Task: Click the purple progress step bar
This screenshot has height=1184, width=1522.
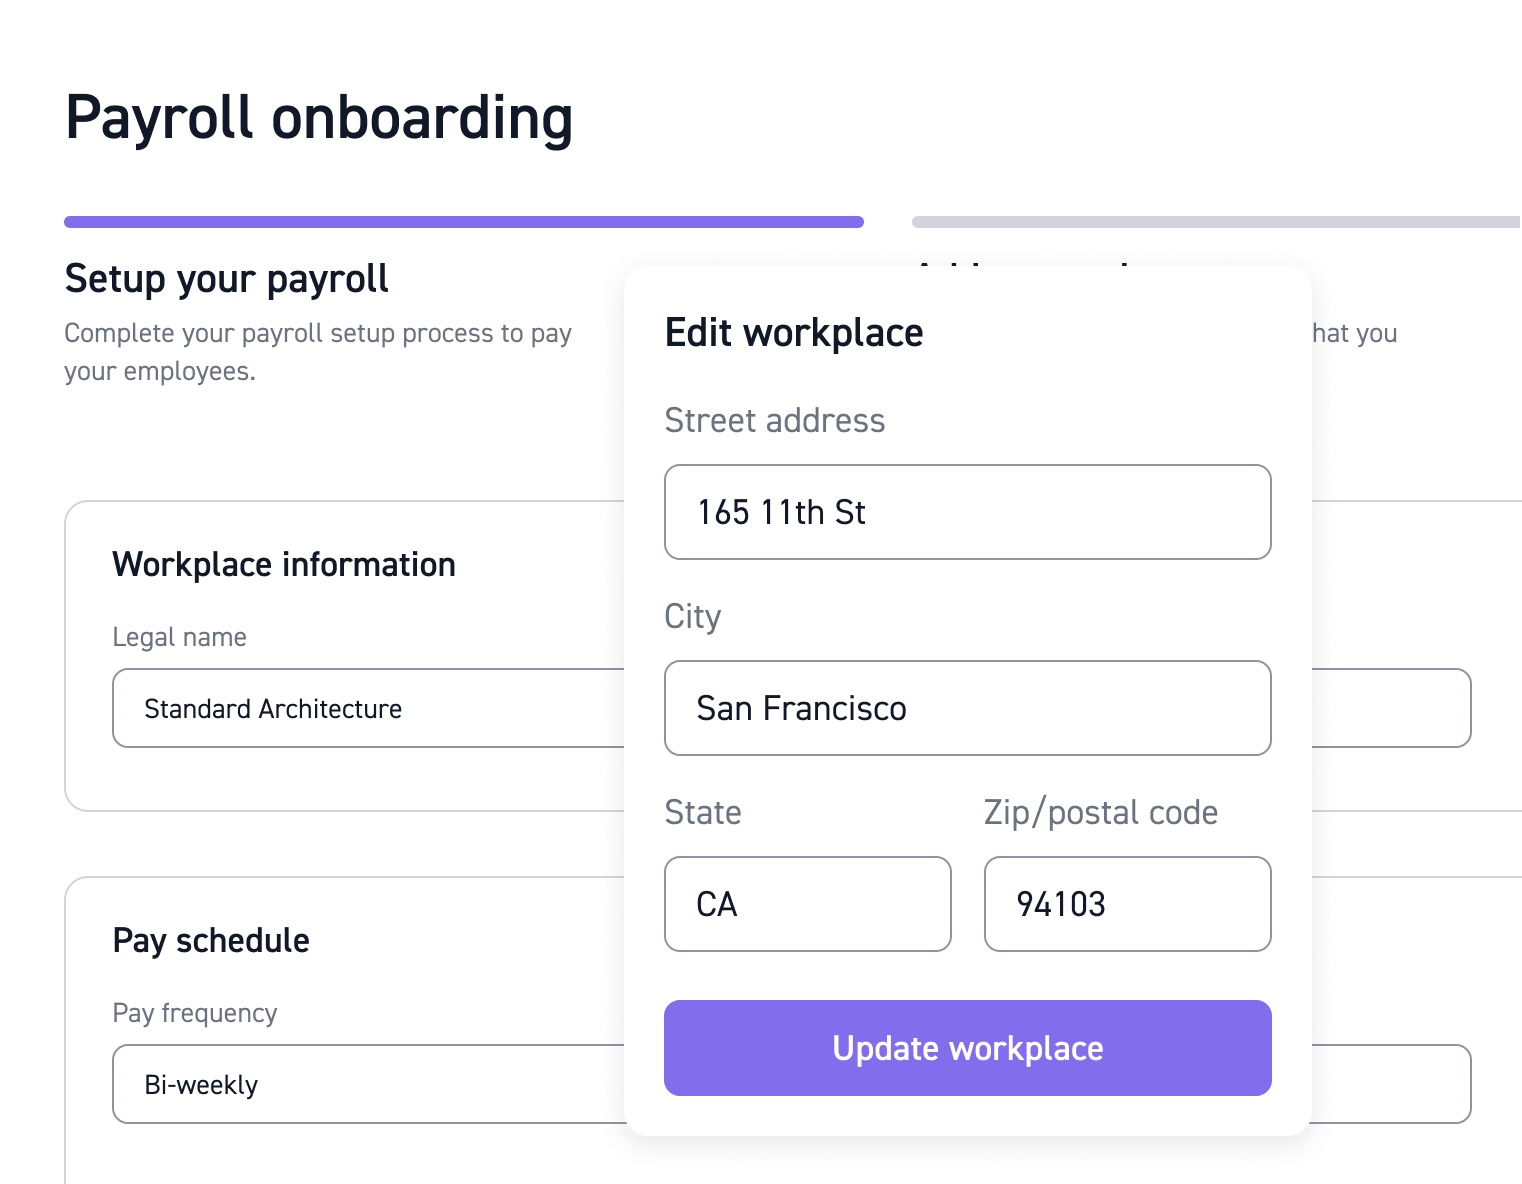Action: coord(463,222)
